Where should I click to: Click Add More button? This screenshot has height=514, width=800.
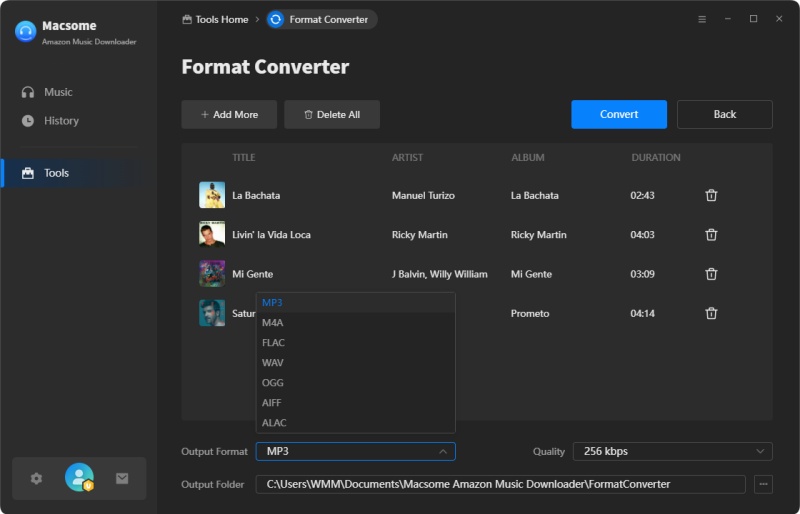pyautogui.click(x=229, y=114)
